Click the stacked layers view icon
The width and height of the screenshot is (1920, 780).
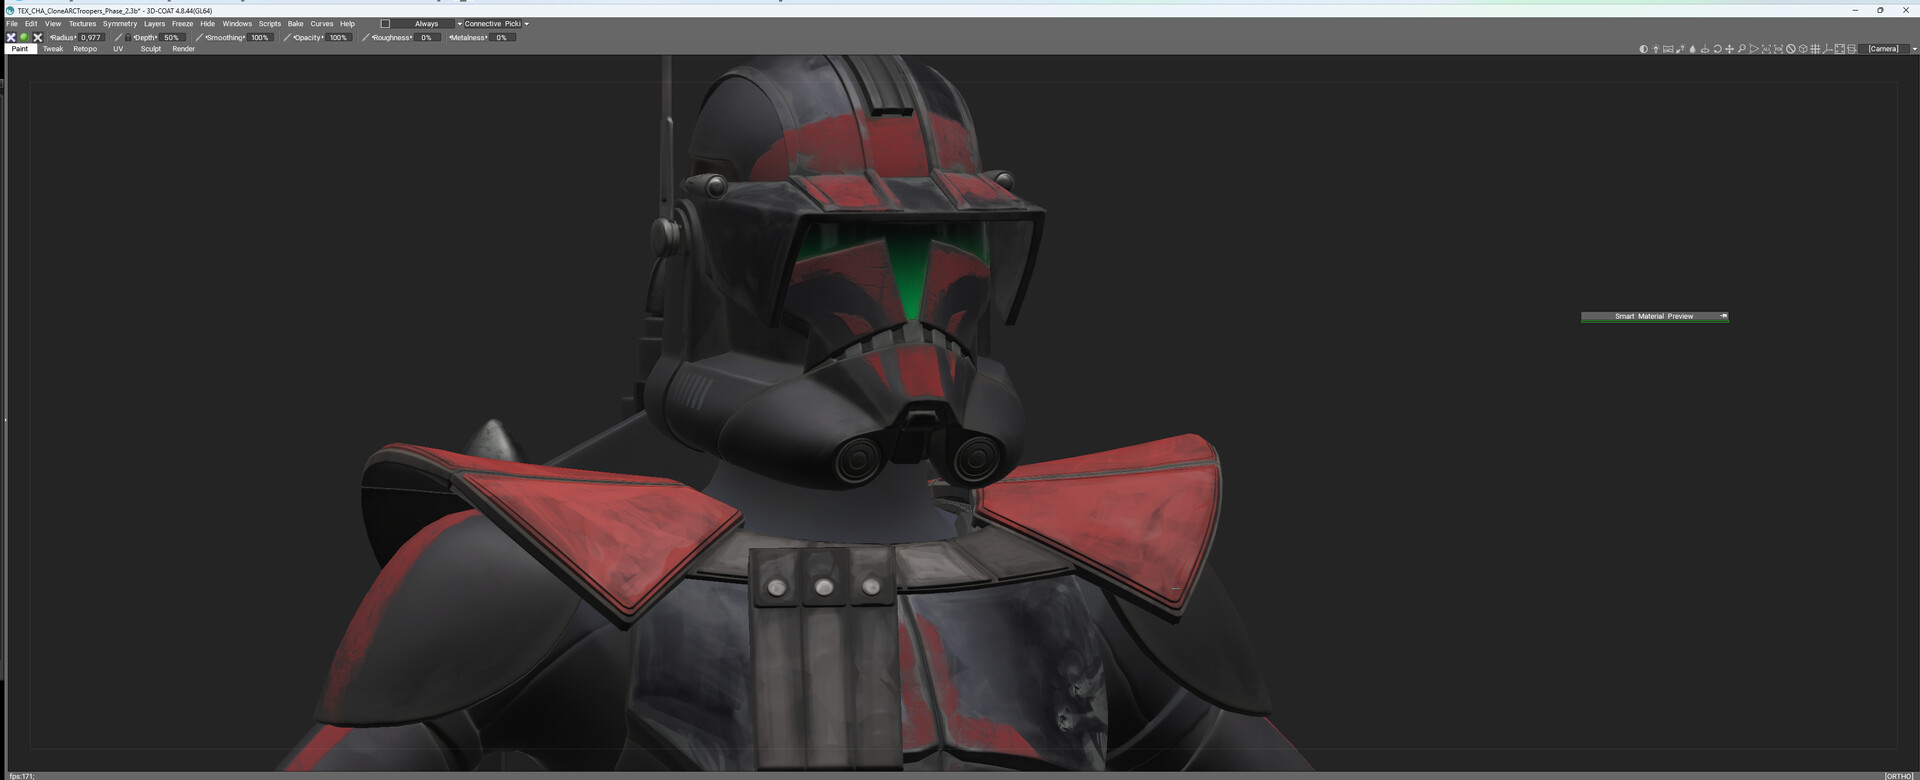point(1852,49)
